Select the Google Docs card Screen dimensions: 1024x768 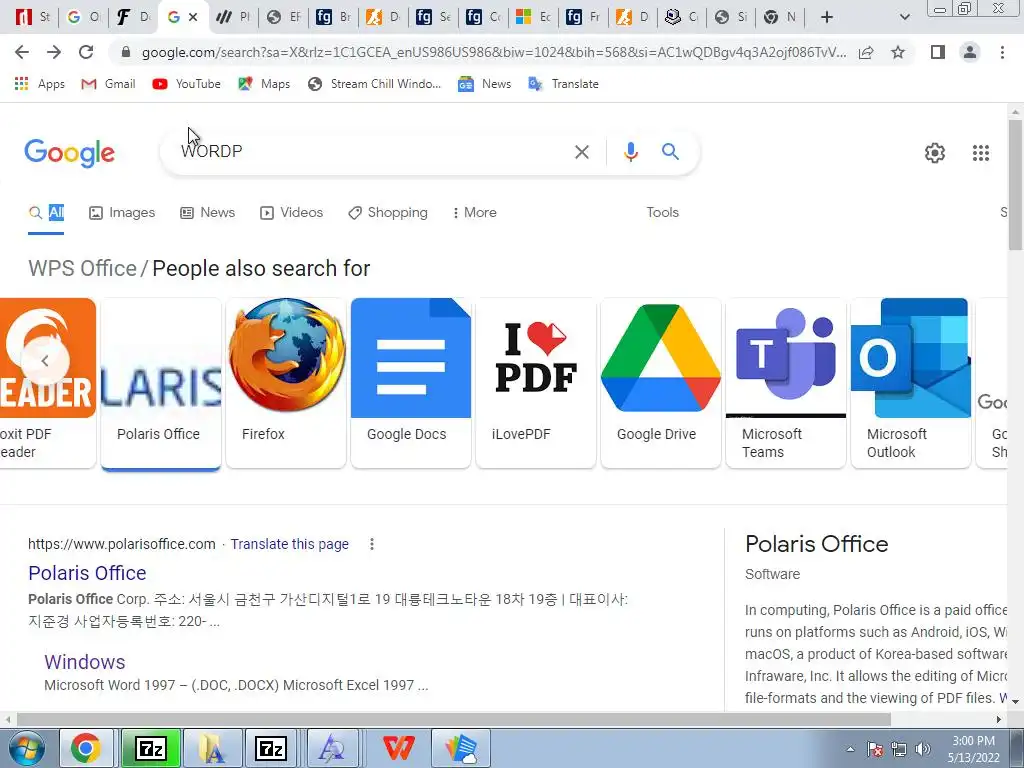411,383
